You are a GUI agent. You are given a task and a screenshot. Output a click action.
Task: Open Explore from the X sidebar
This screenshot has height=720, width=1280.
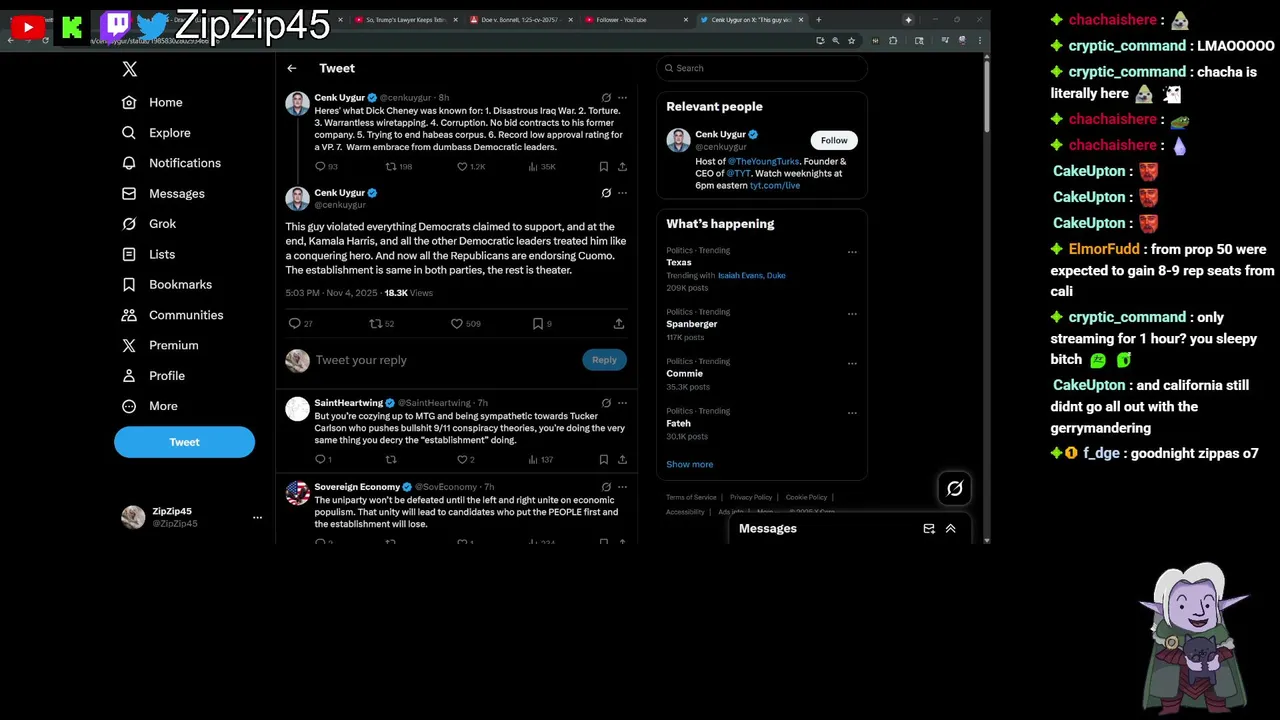[156, 133]
